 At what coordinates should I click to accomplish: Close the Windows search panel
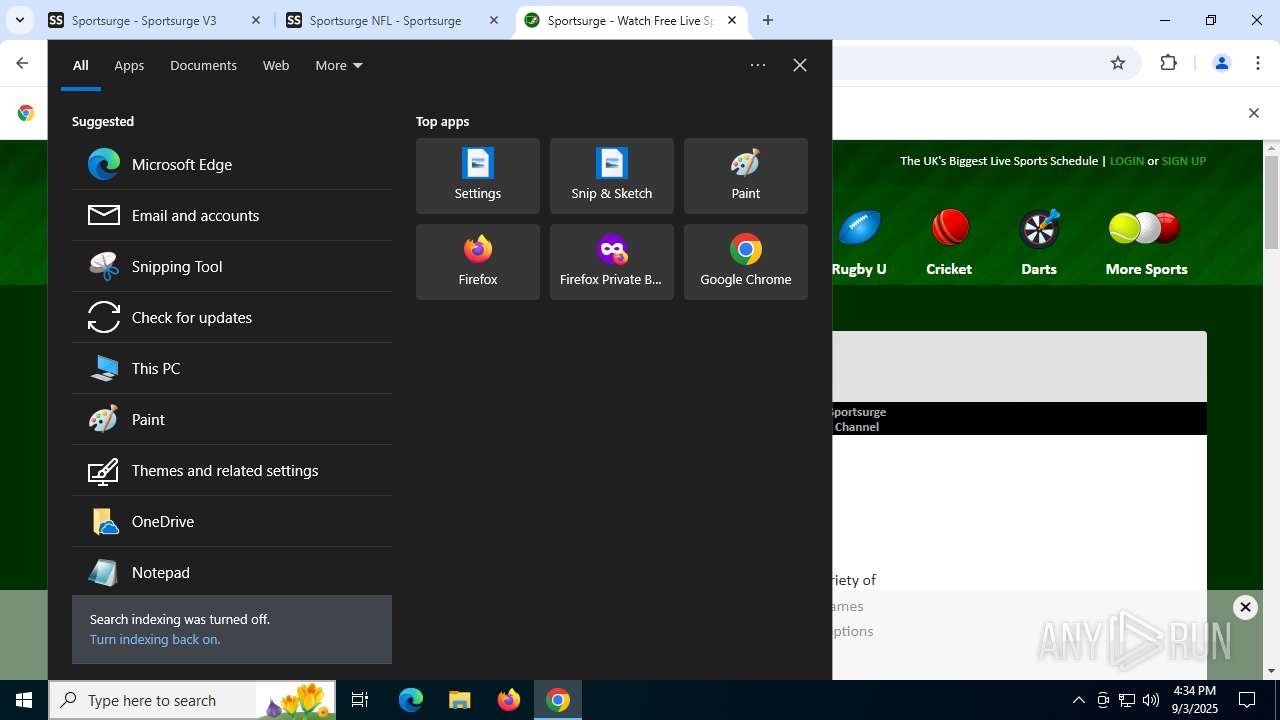point(800,65)
